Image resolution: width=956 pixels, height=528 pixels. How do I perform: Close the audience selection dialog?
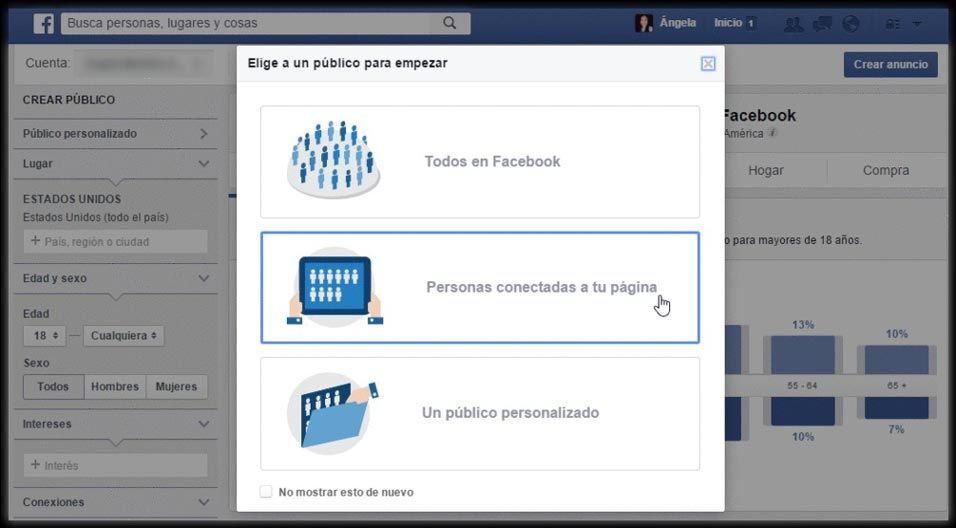(708, 64)
